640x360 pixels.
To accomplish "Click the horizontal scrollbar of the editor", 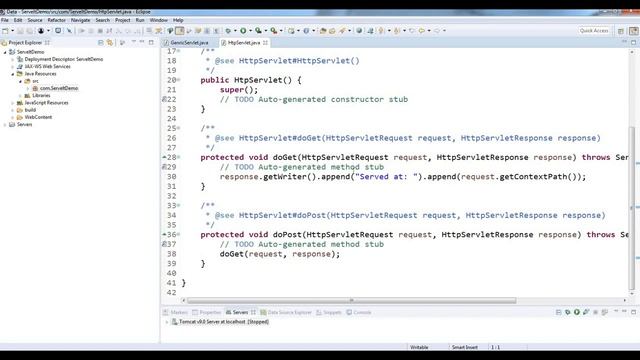I will click(x=351, y=300).
